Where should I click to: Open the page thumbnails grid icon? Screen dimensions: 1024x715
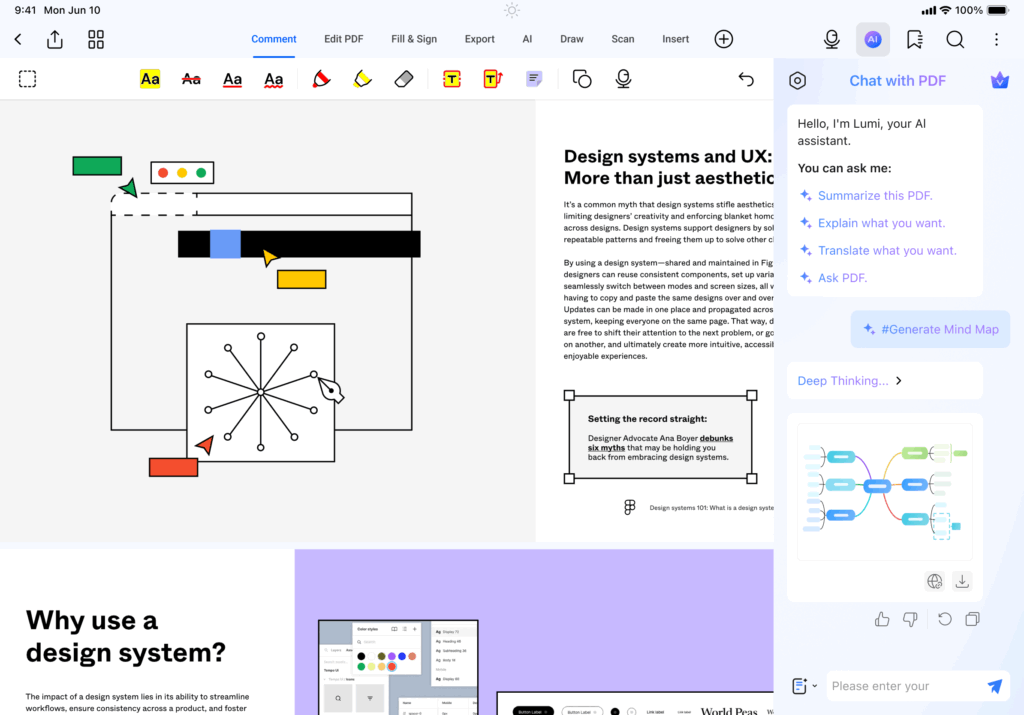96,39
